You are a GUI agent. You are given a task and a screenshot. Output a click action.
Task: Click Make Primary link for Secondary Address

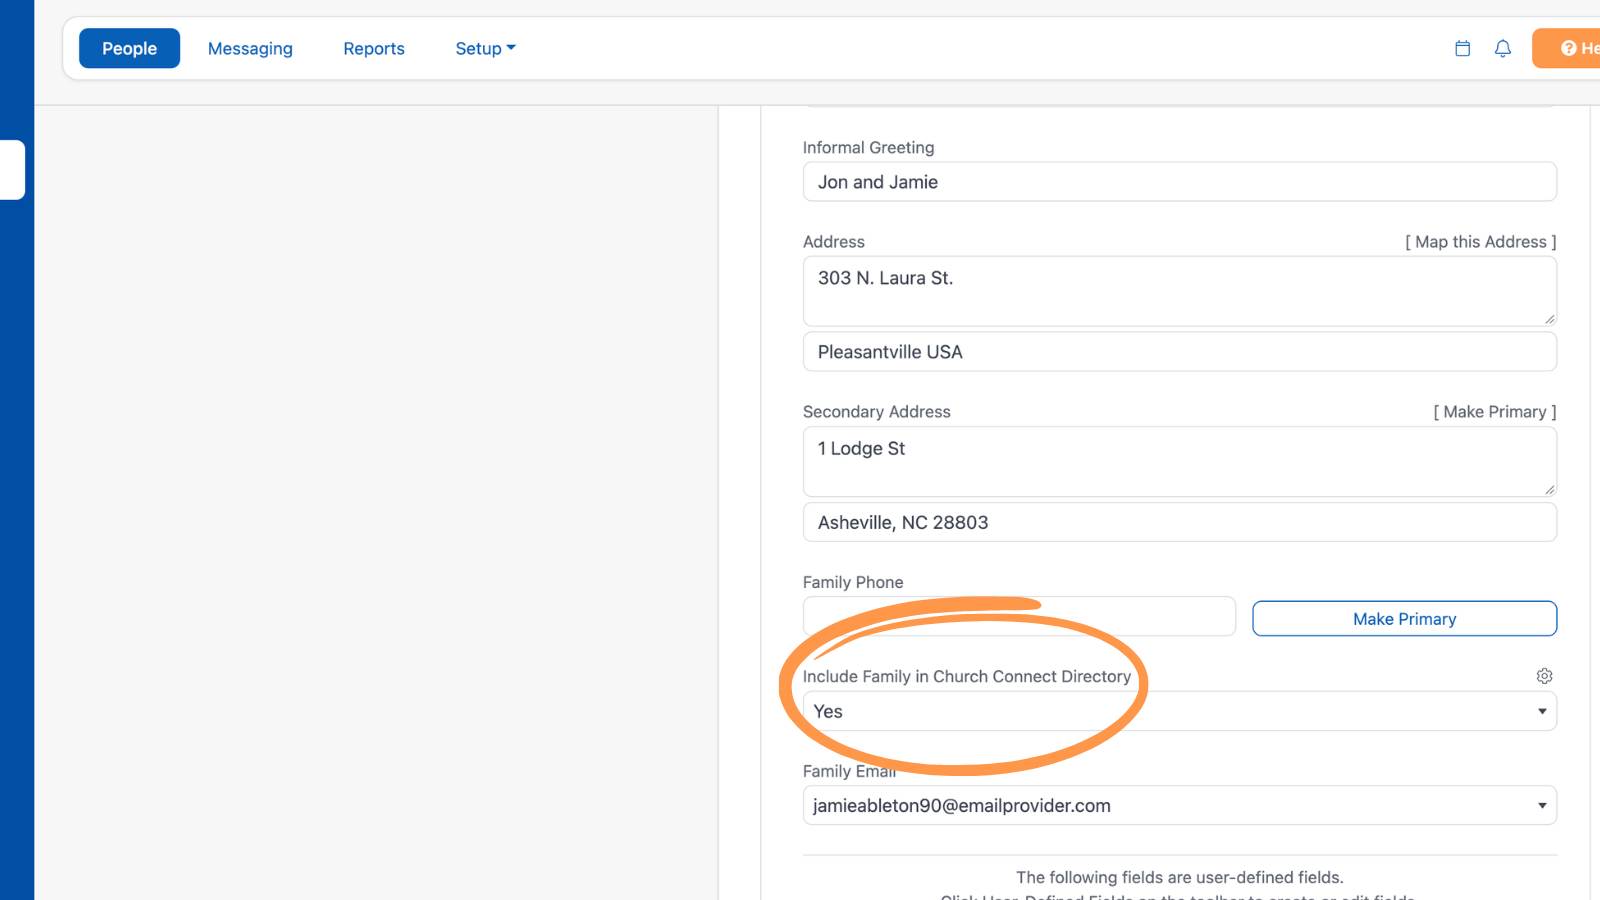[x=1494, y=412]
